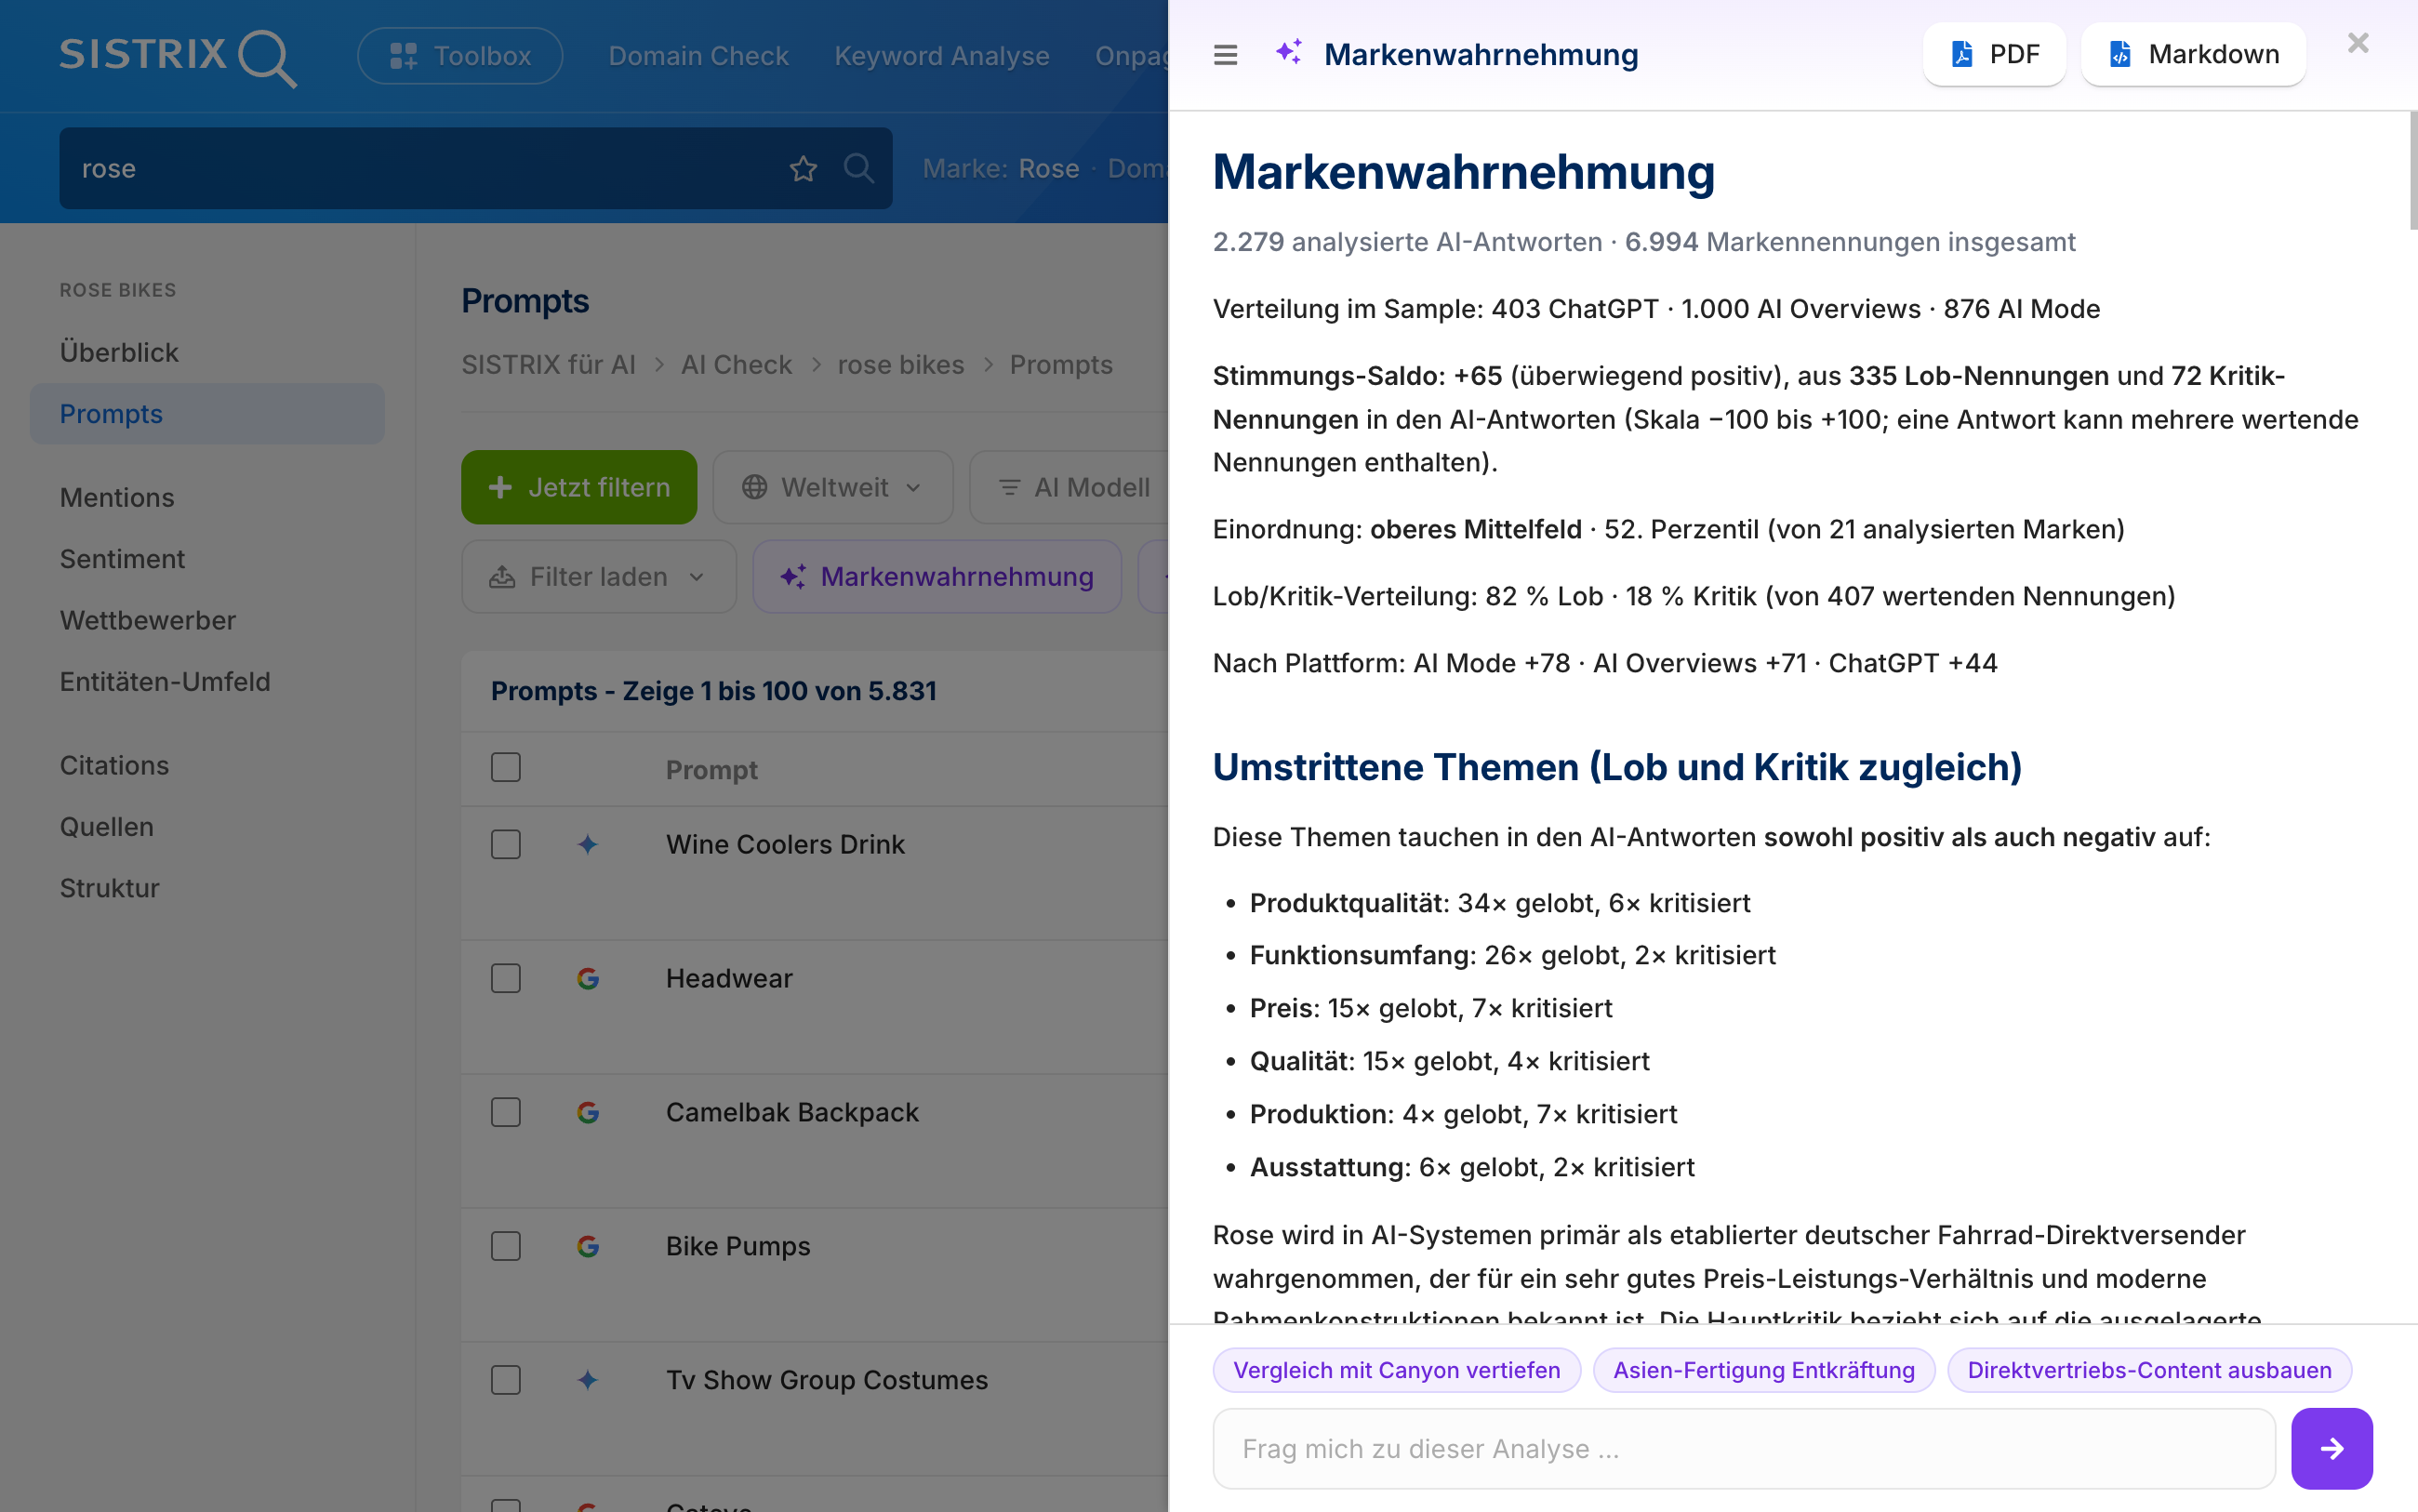
Task: Open Sentiment in the sidebar
Action: (x=207, y=559)
